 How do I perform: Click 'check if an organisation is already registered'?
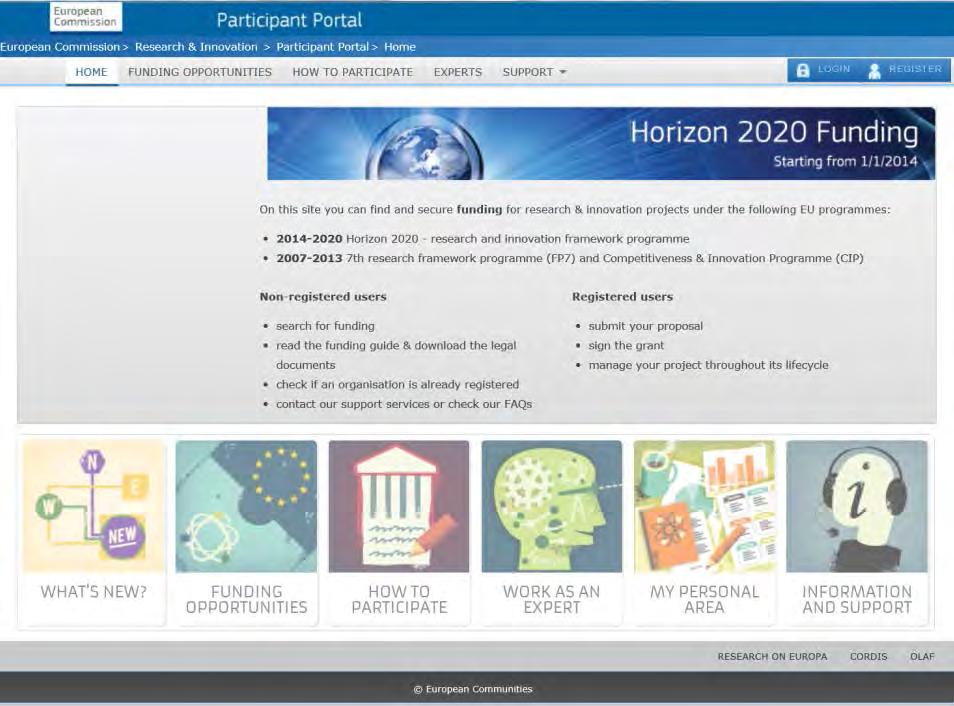pyautogui.click(x=397, y=384)
